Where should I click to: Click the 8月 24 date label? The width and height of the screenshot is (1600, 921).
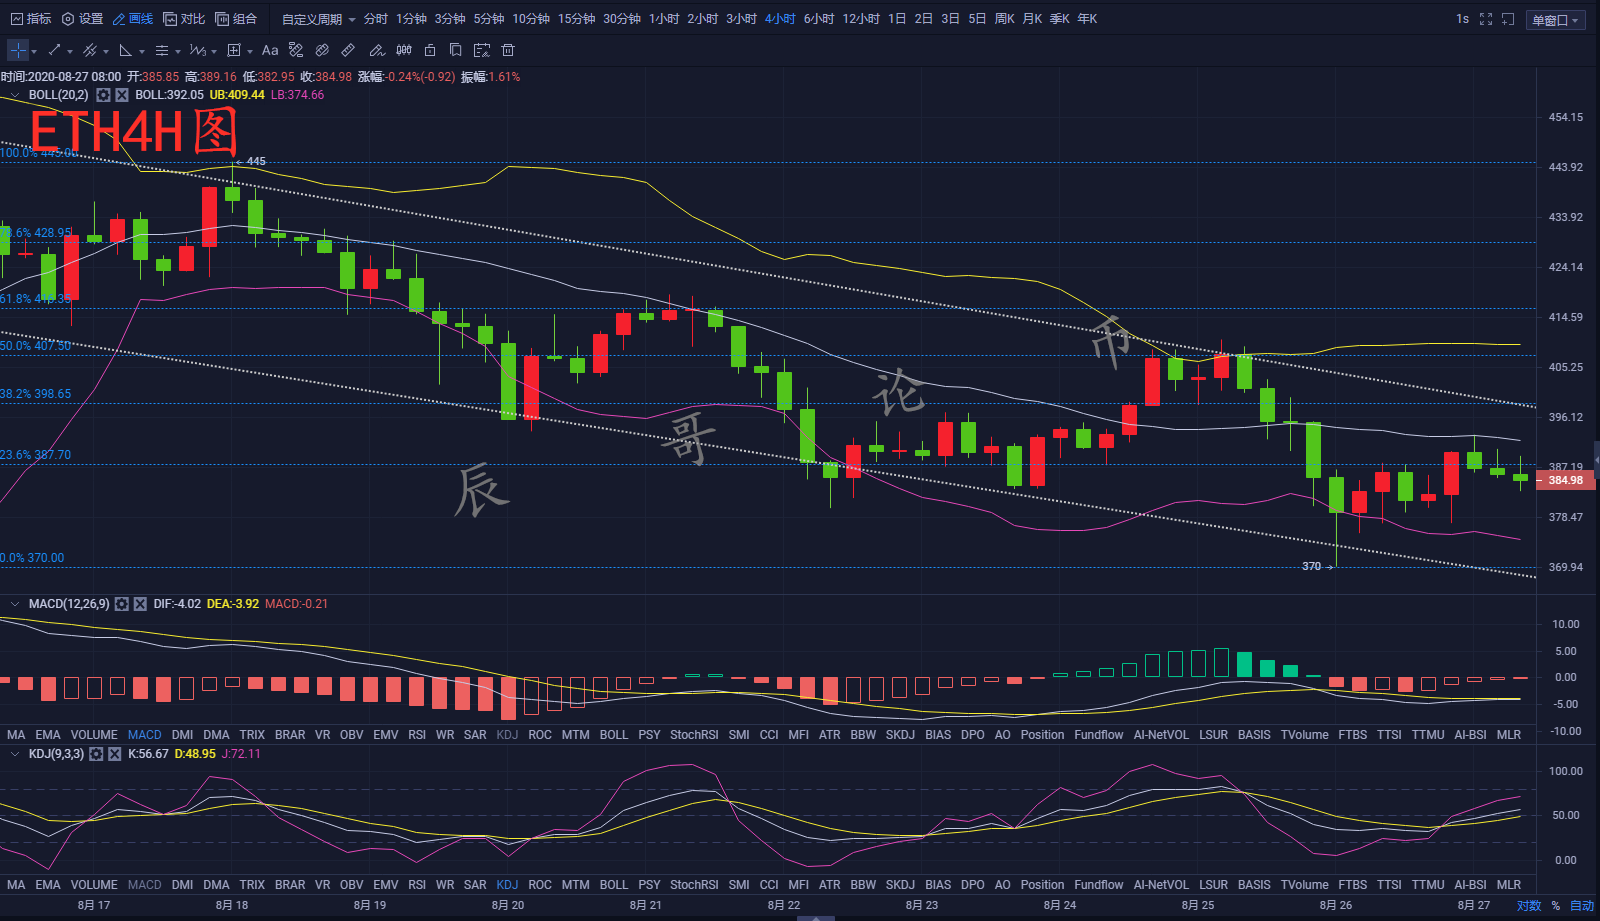[1060, 905]
